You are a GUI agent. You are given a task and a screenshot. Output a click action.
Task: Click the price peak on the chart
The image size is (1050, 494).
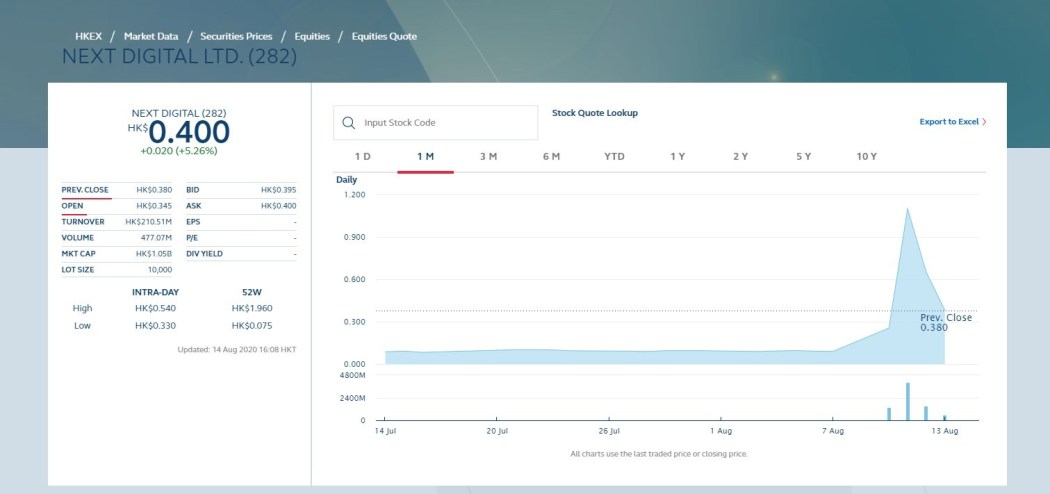(907, 209)
